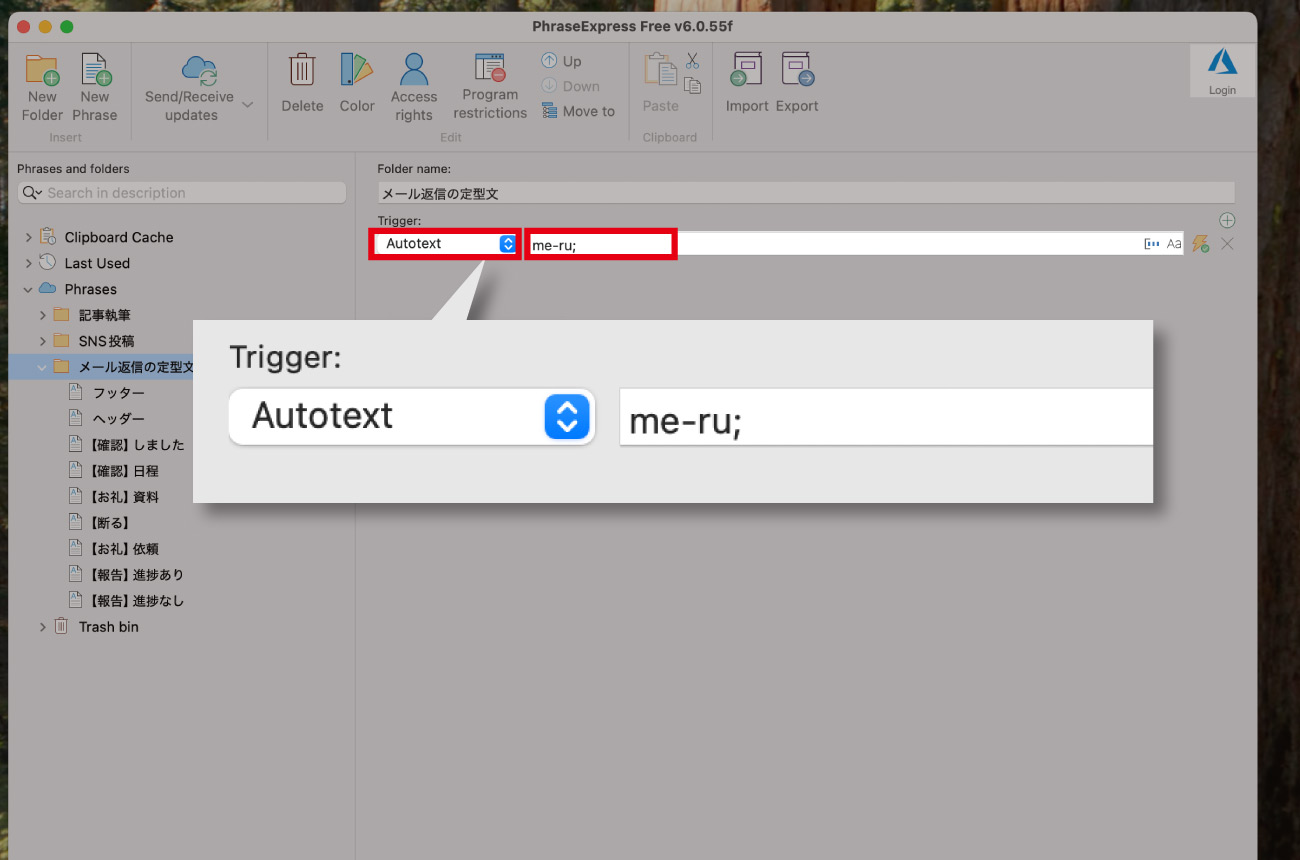
Task: Click the bracket icon in the trigger field
Action: point(1152,244)
